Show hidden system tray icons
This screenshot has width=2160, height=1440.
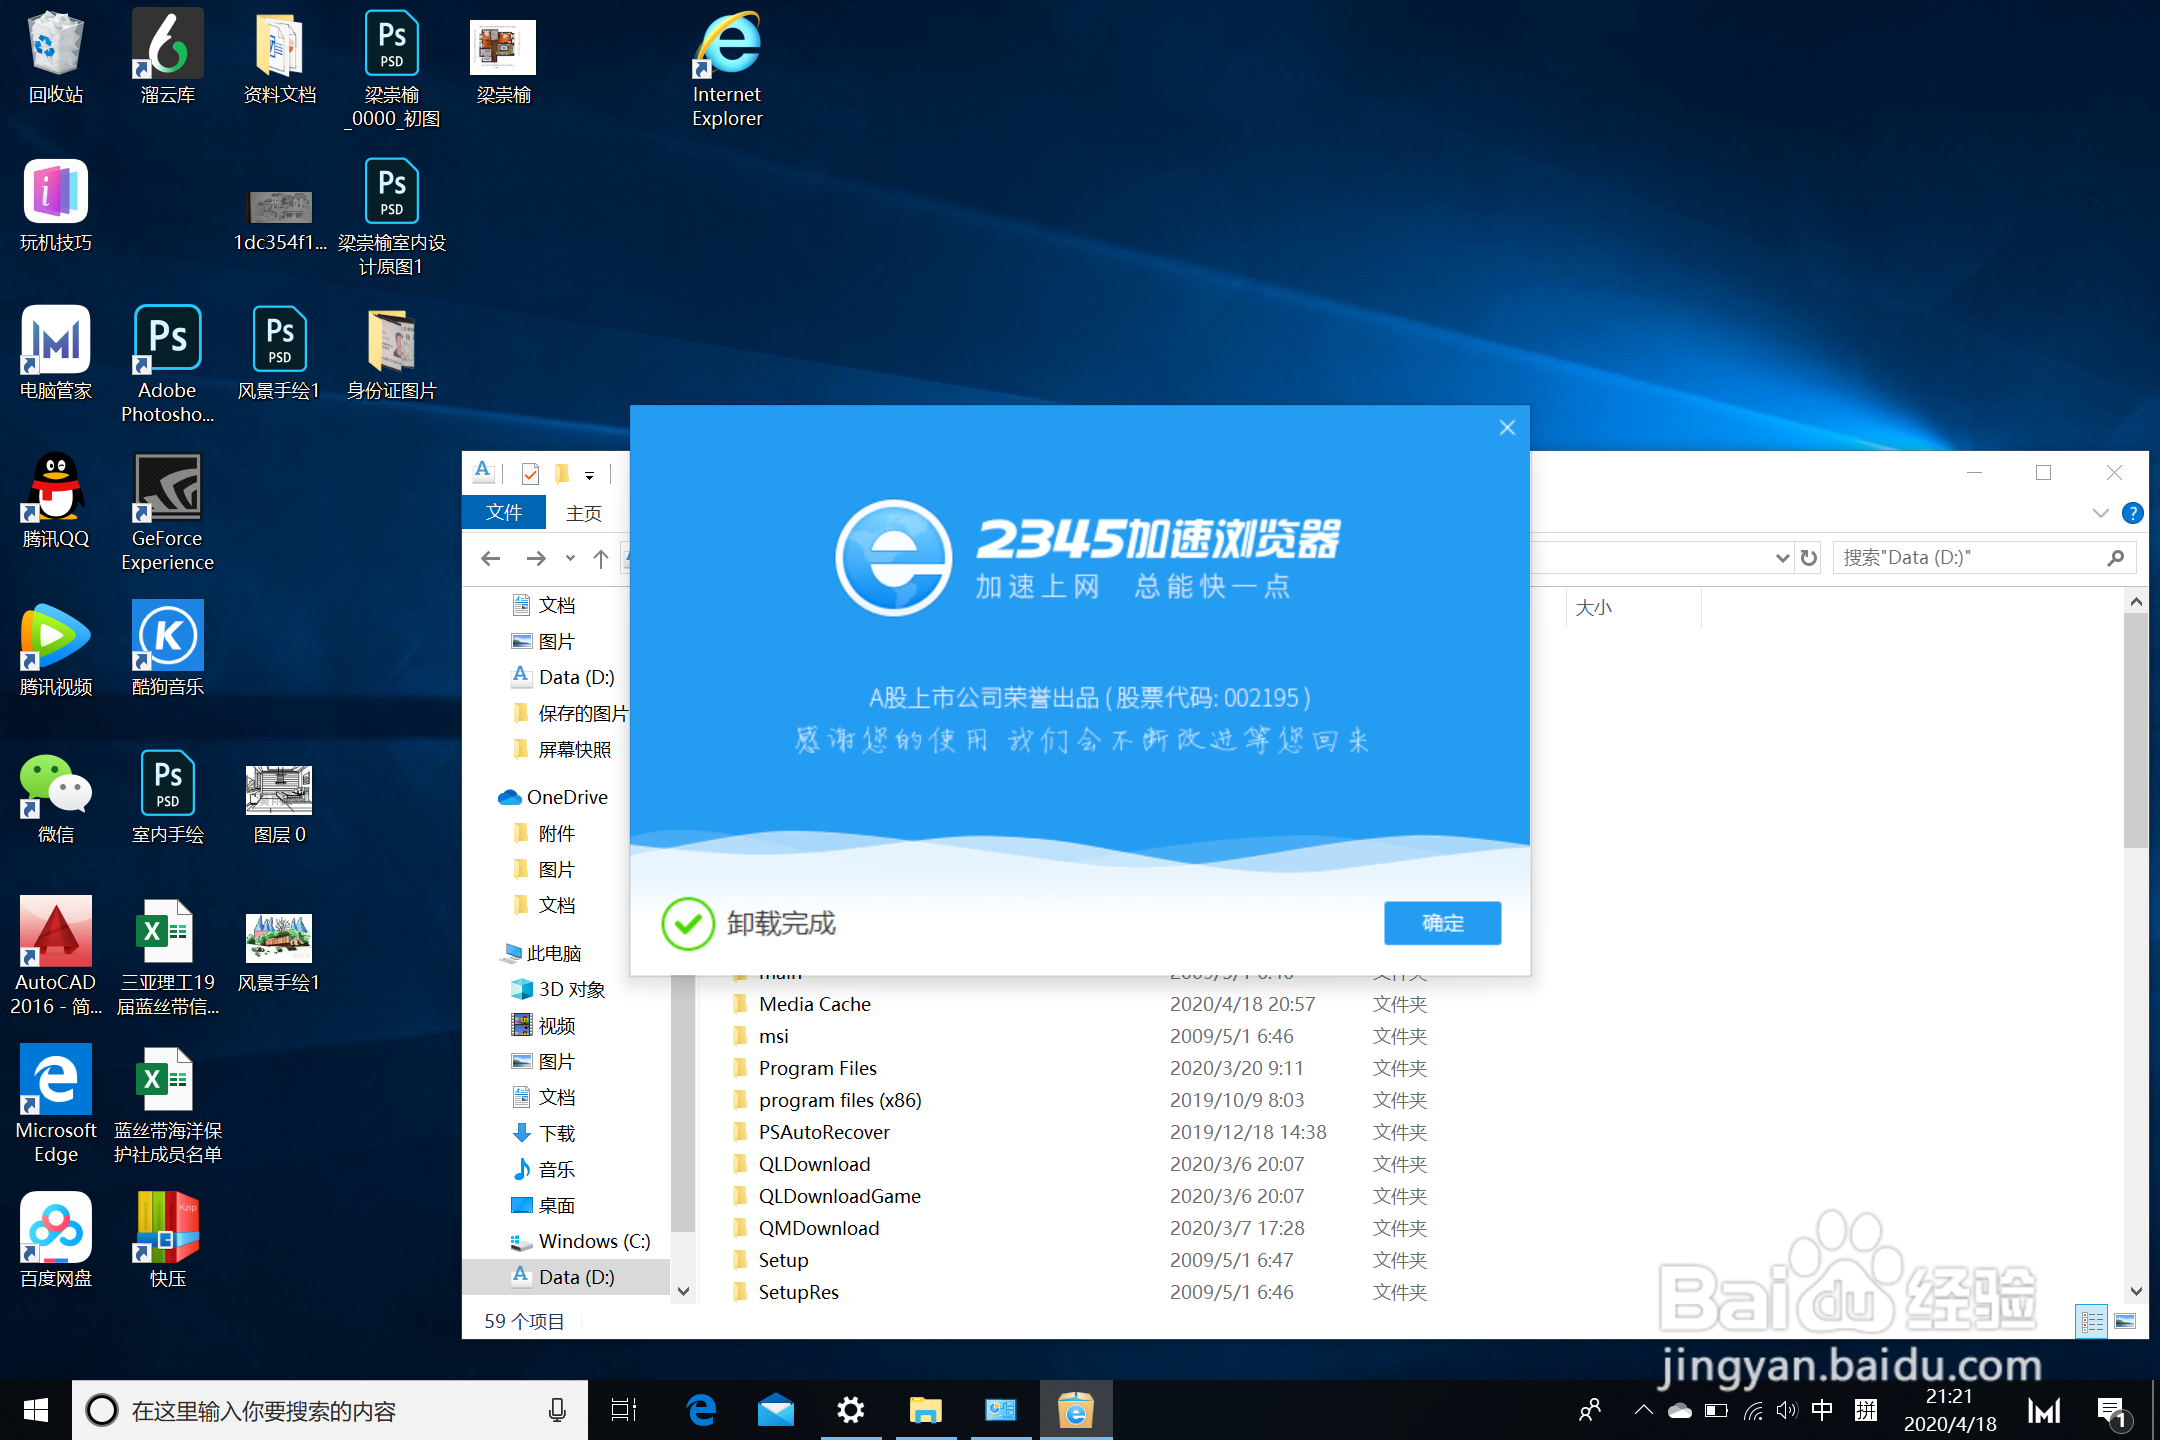1643,1411
